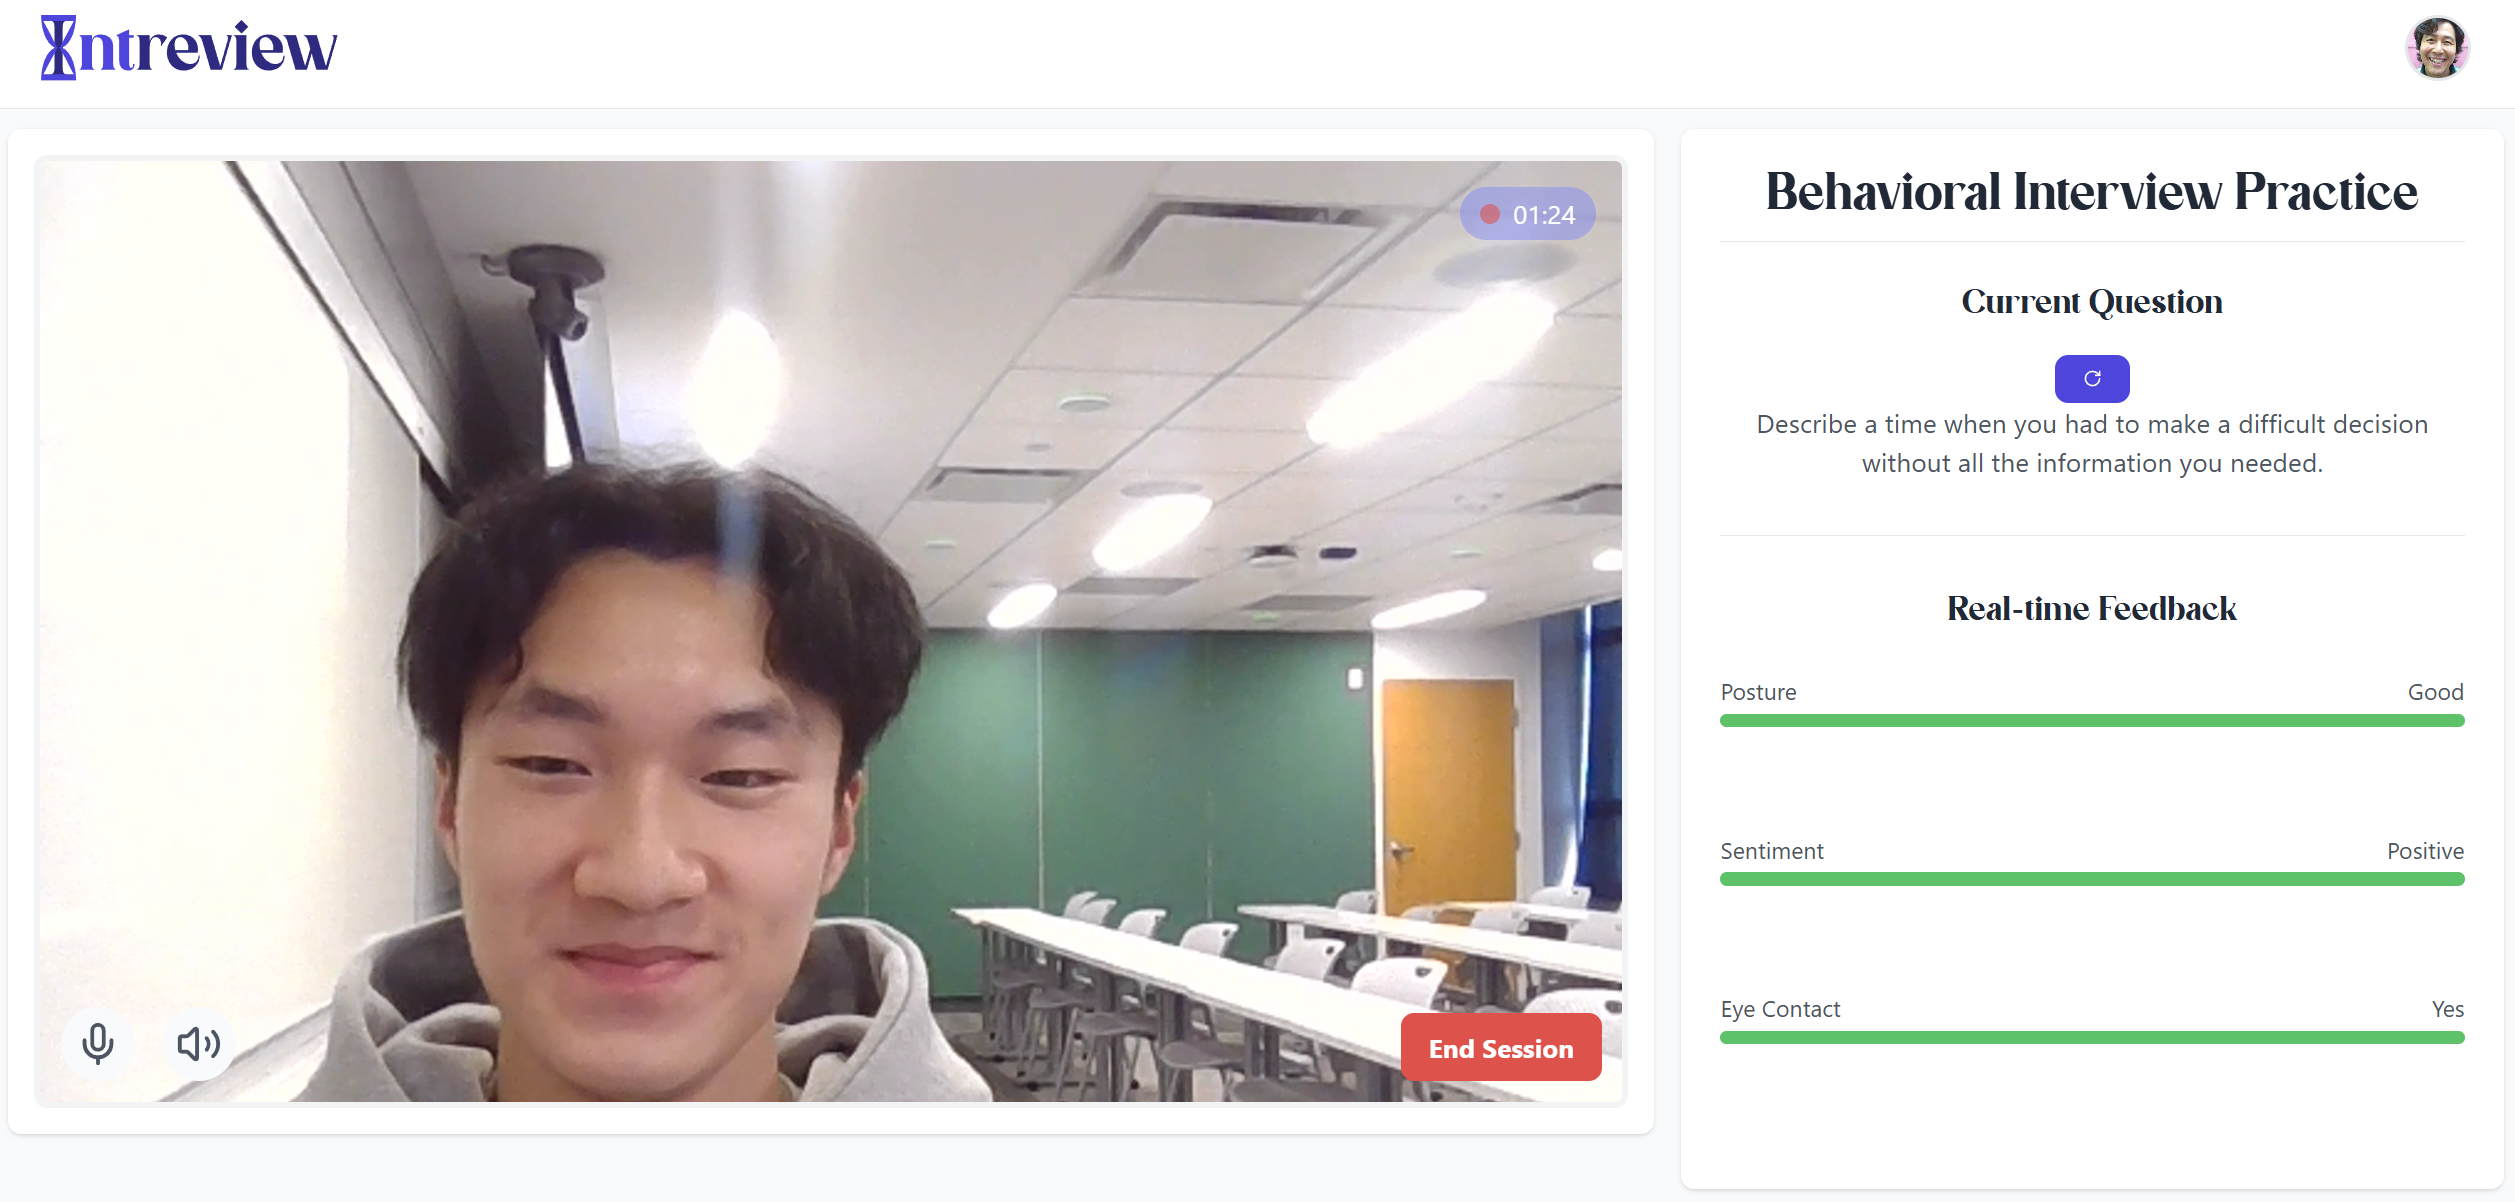Click the interview question text
This screenshot has width=2515, height=1202.
2091,444
